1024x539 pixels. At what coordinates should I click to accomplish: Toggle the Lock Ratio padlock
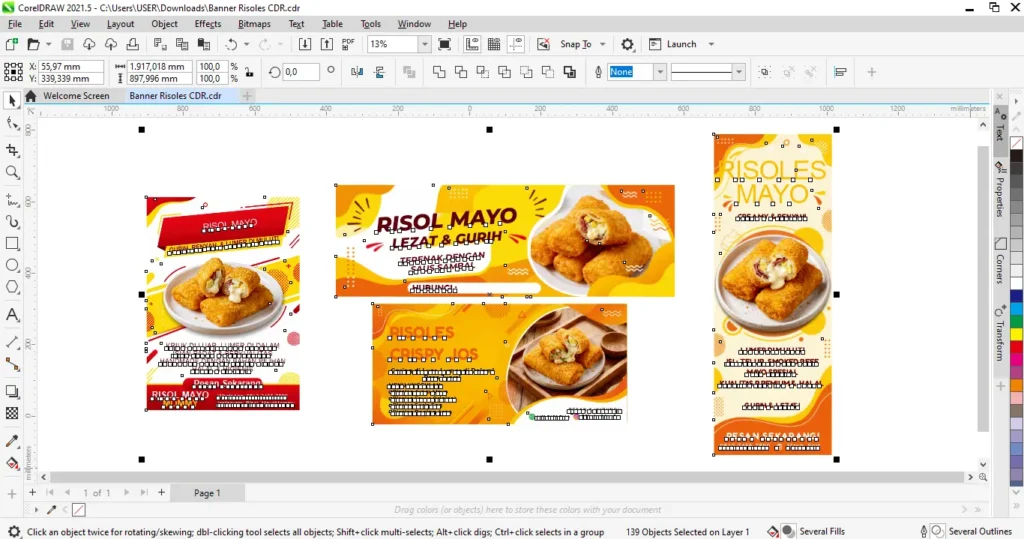[249, 72]
